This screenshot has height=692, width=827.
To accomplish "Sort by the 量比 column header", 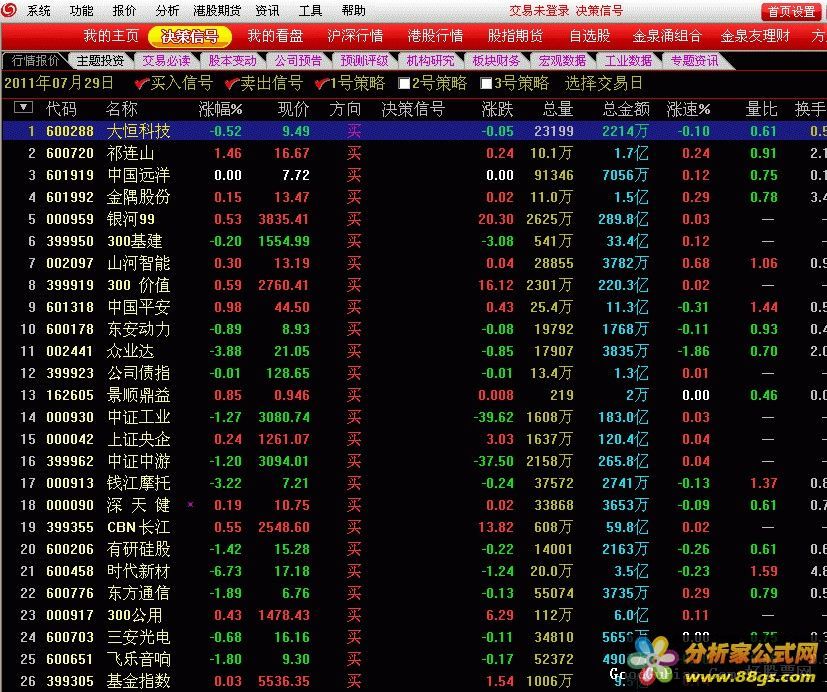I will [762, 109].
